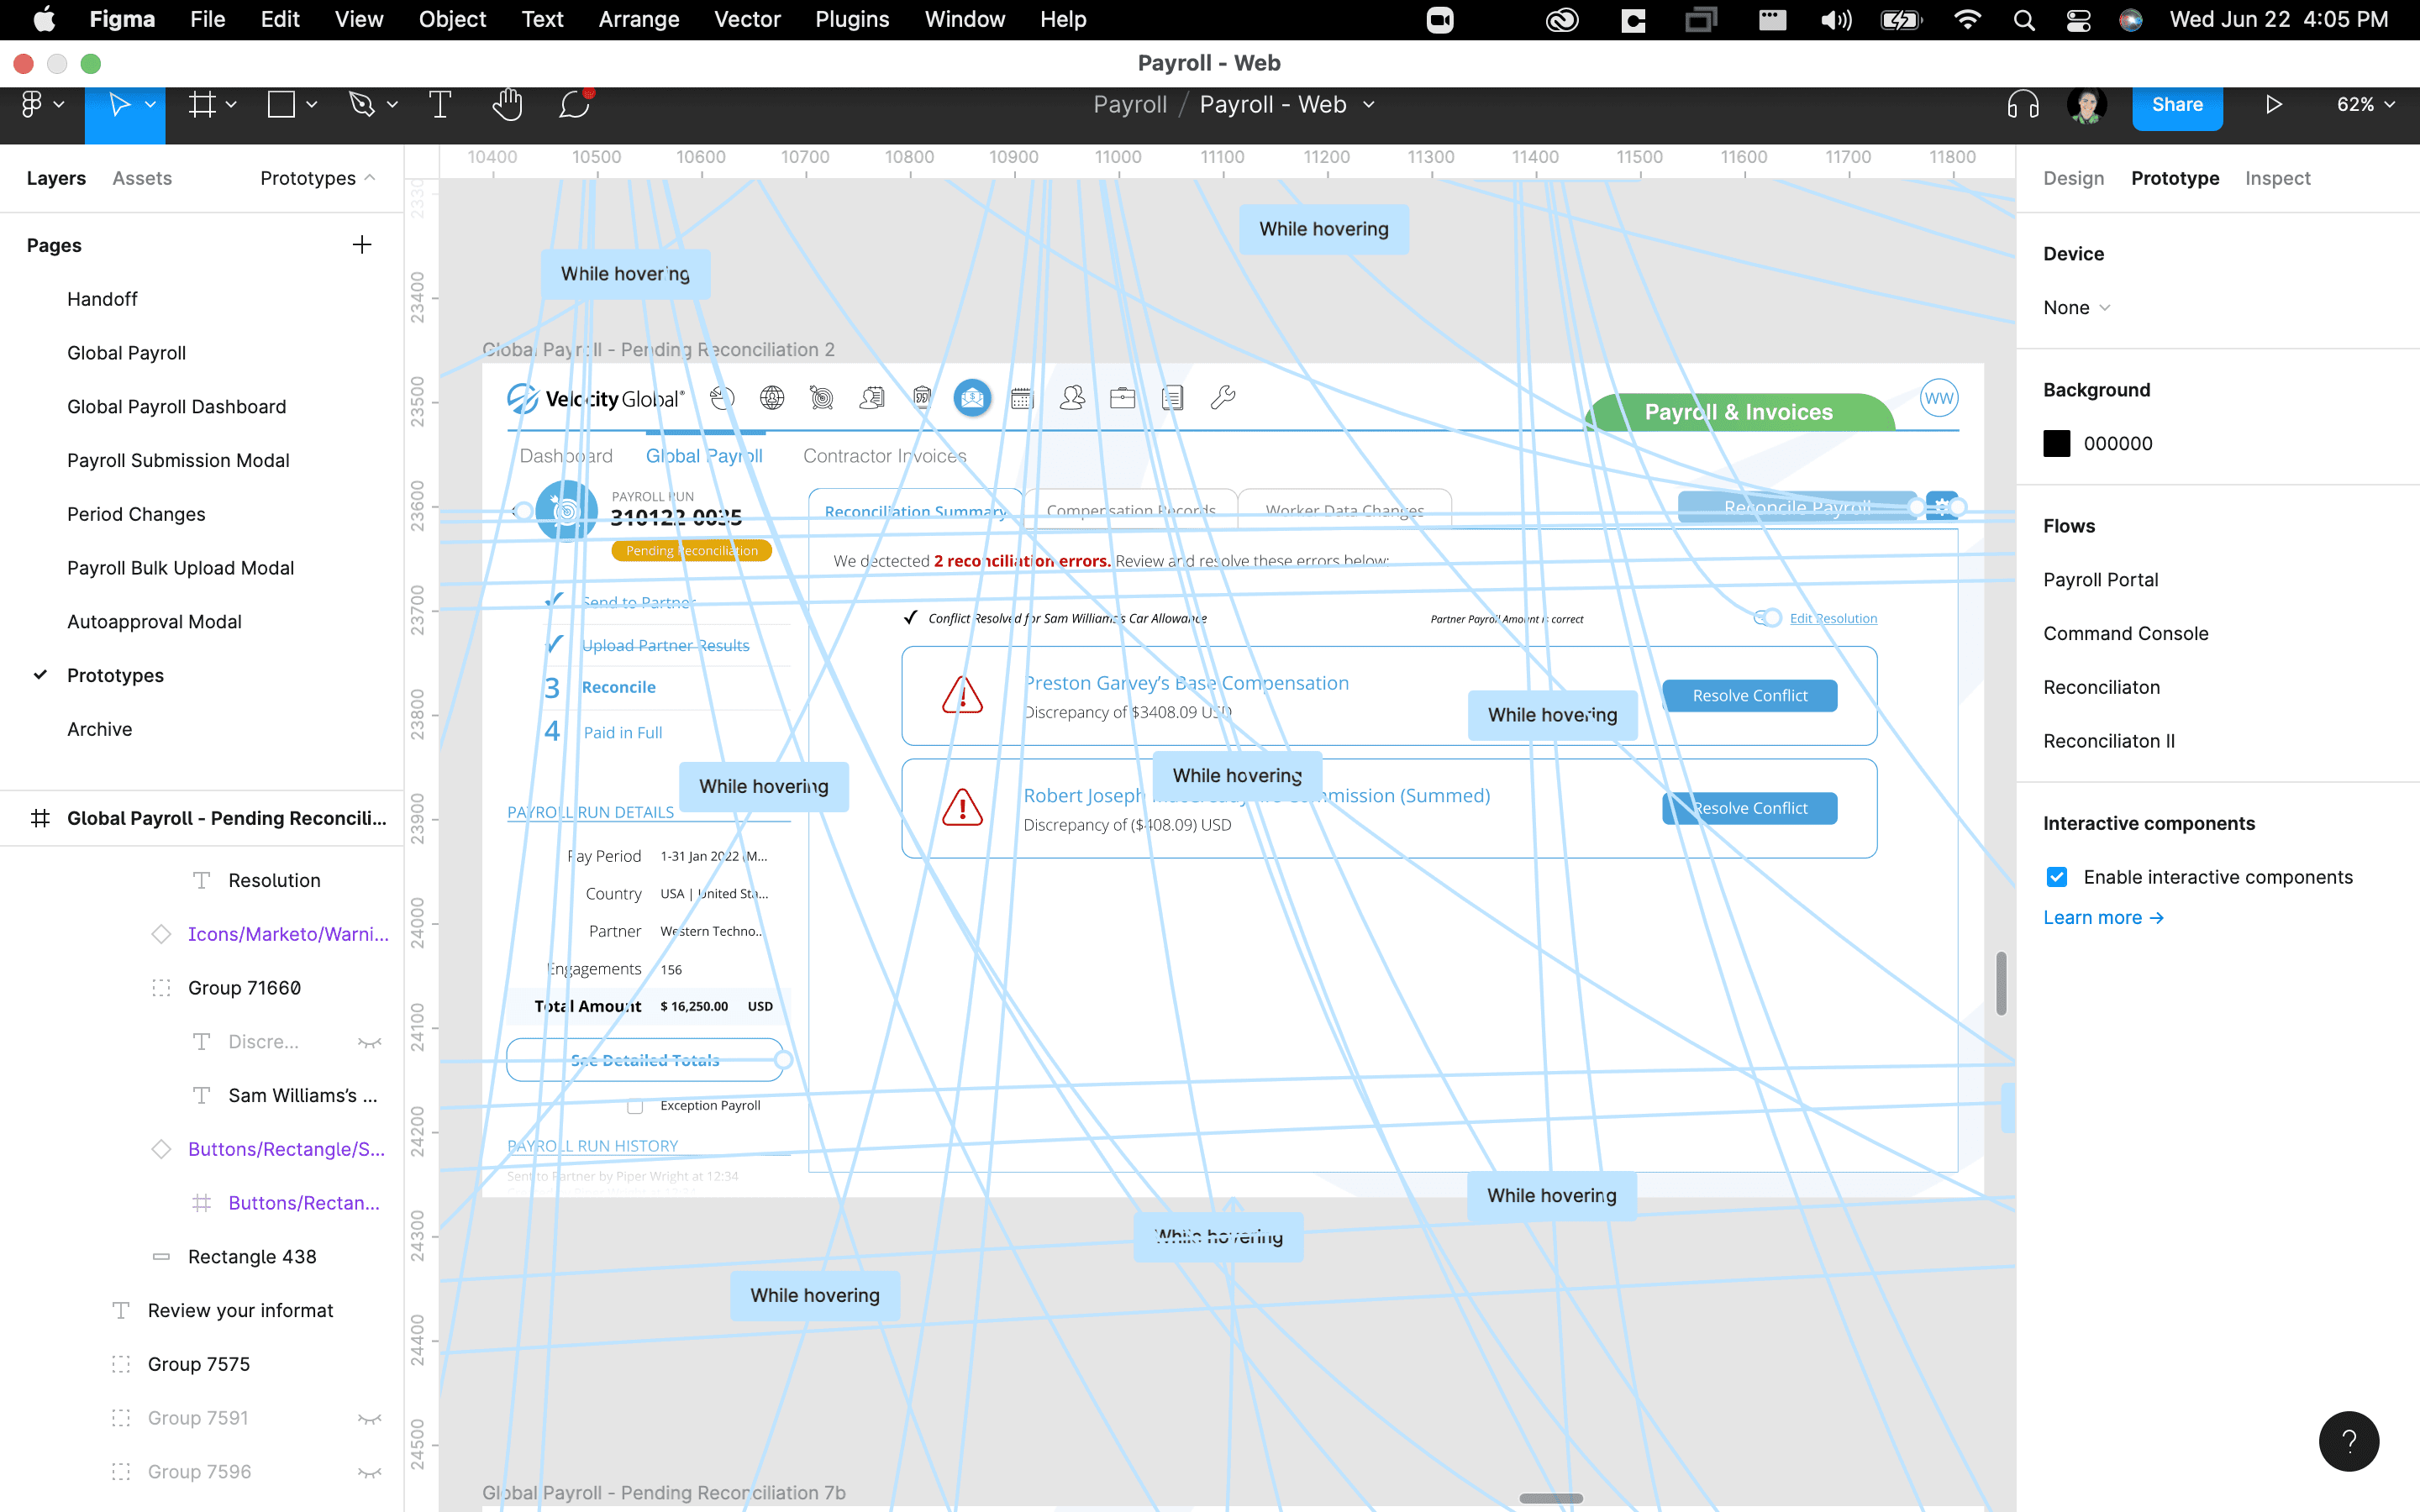Switch to the Inspect tab
Image resolution: width=2420 pixels, height=1512 pixels.
coord(2277,178)
